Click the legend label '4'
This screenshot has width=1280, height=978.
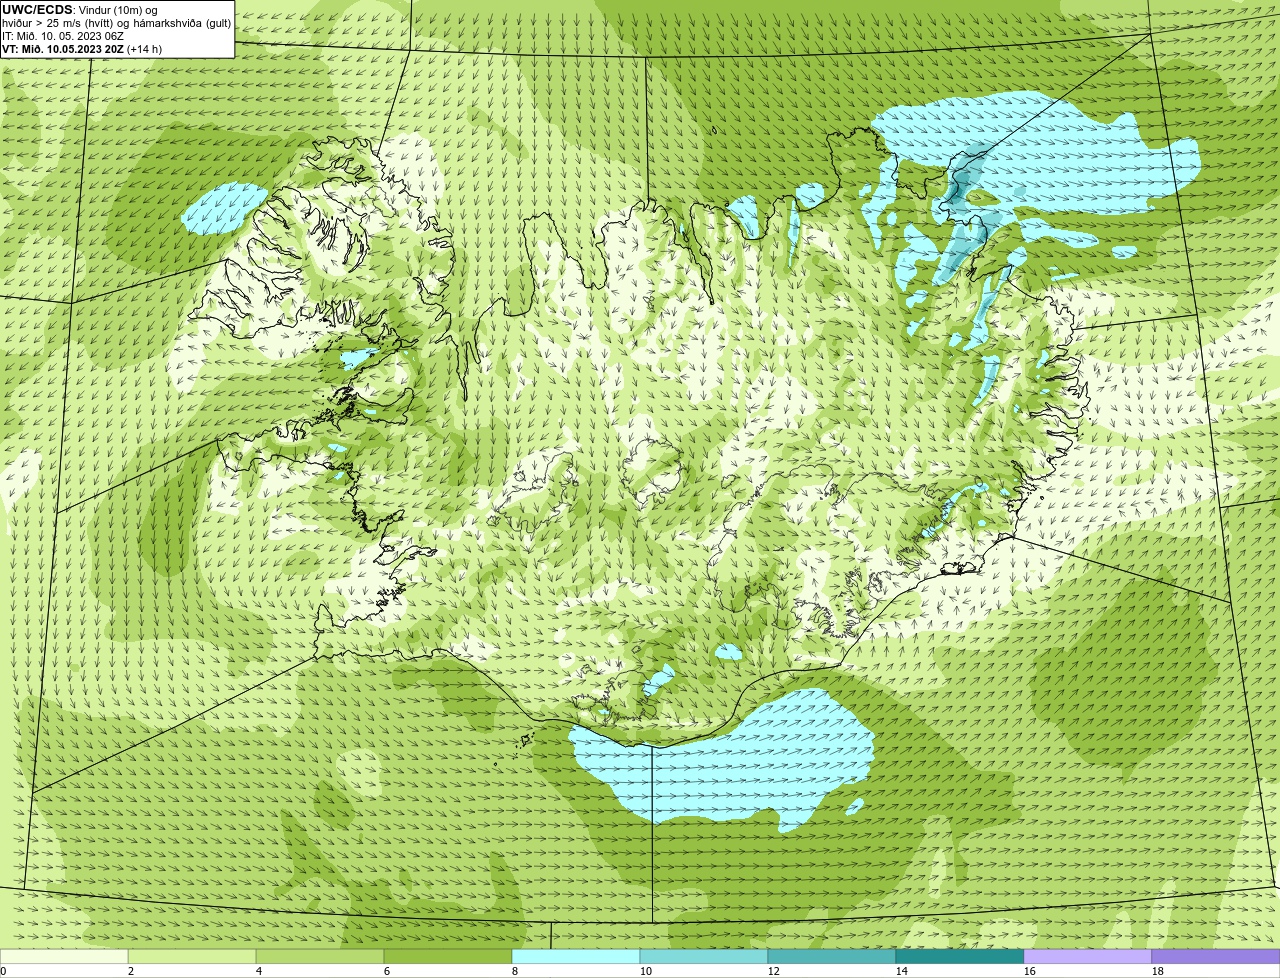[259, 971]
